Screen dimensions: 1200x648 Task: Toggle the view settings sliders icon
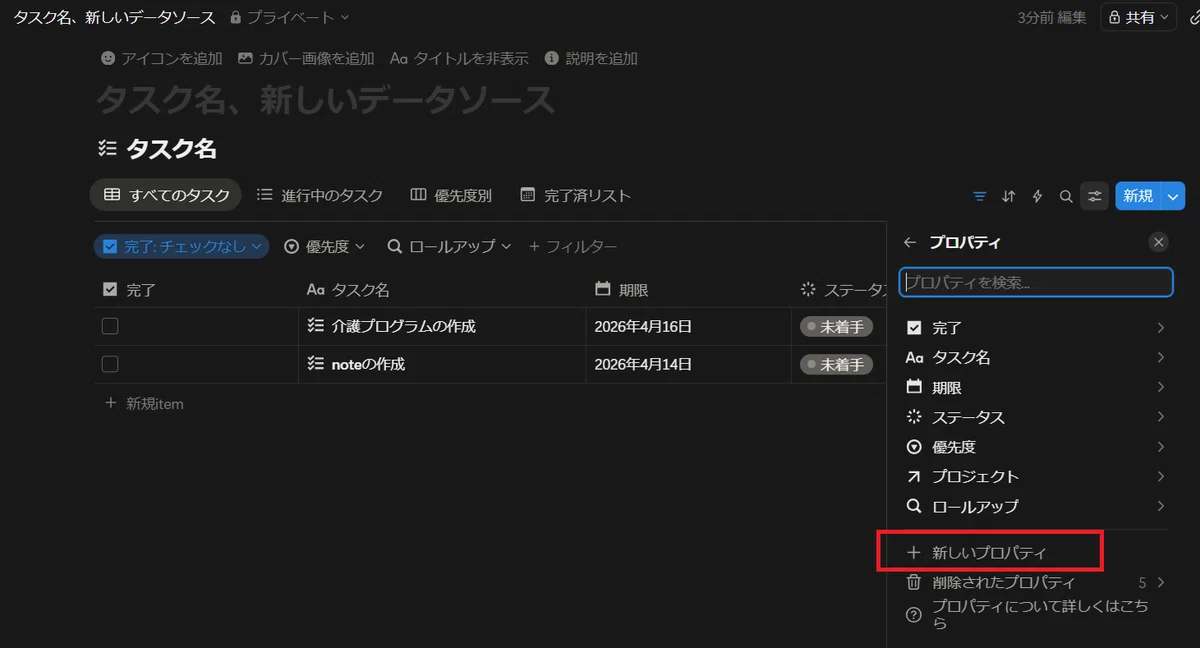click(1095, 196)
